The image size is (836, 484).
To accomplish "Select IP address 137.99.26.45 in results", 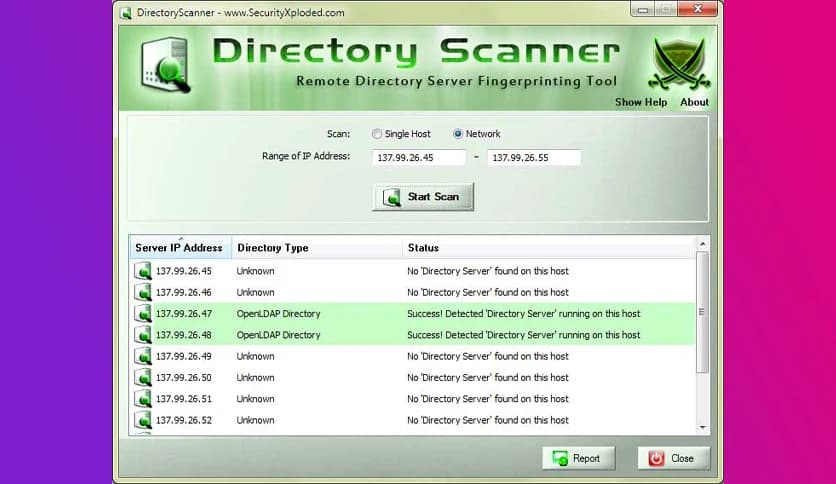I will tap(183, 271).
